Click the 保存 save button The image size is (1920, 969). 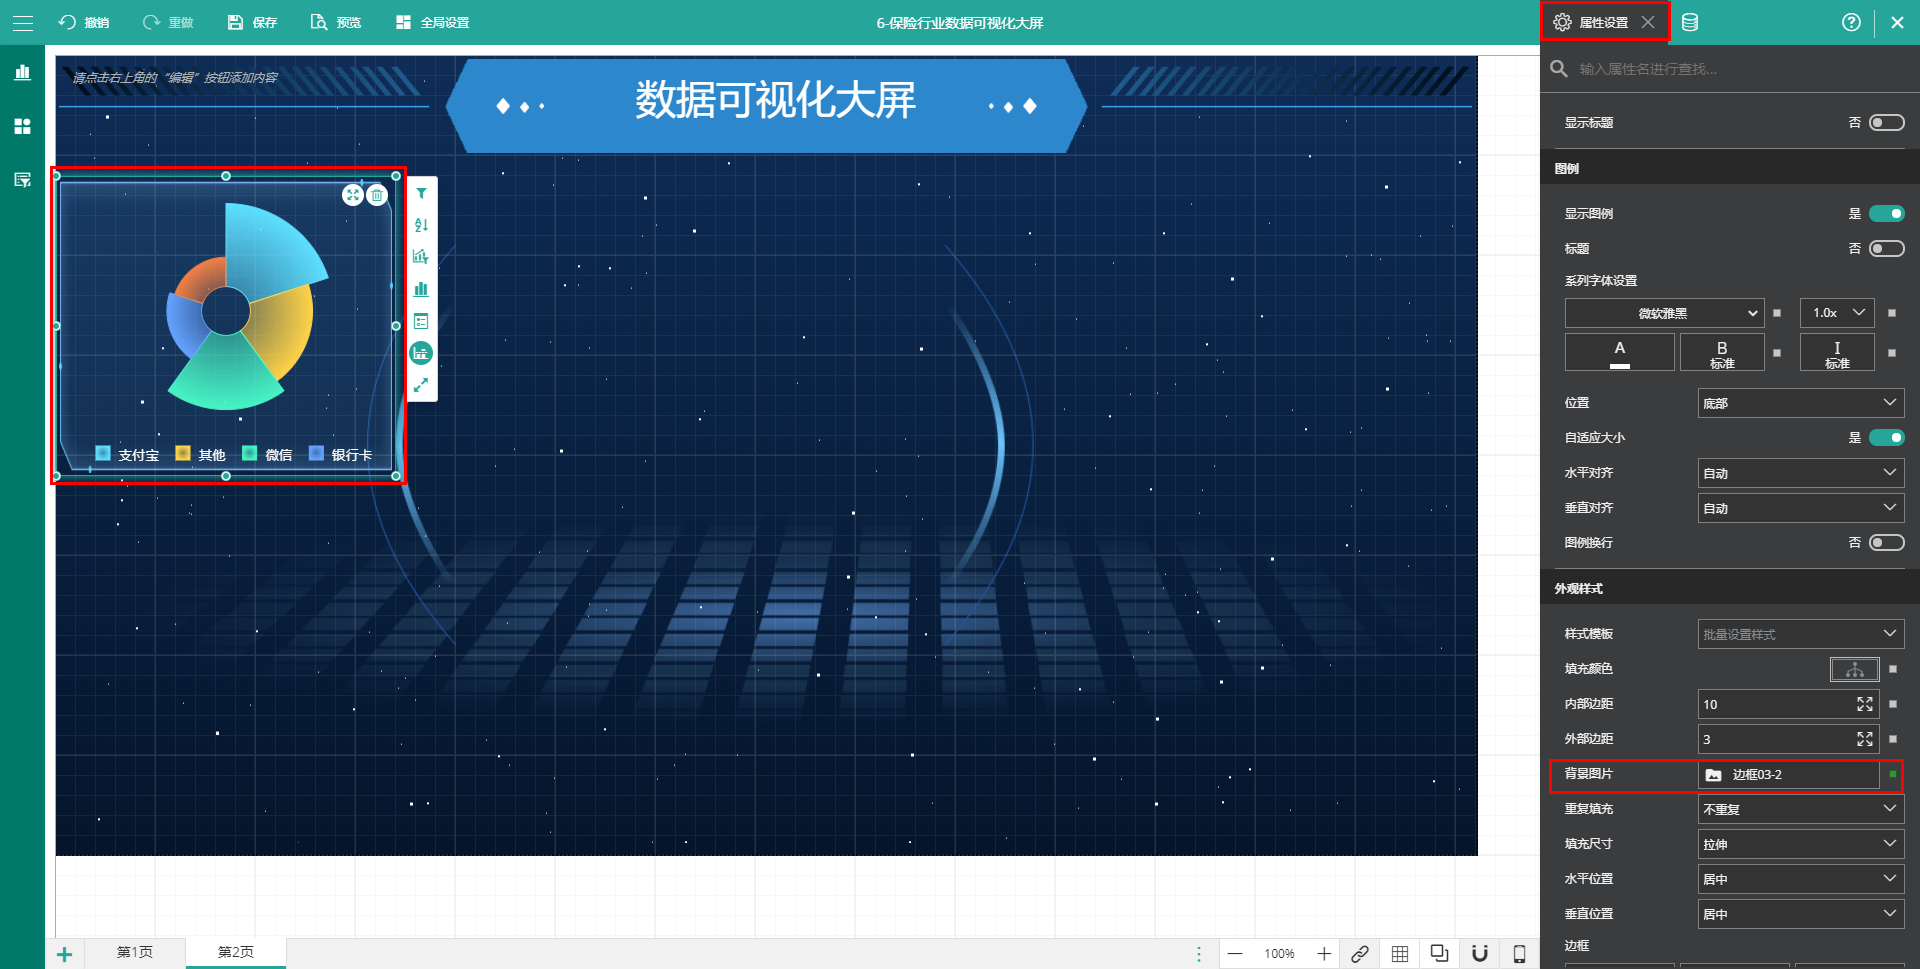tap(253, 22)
